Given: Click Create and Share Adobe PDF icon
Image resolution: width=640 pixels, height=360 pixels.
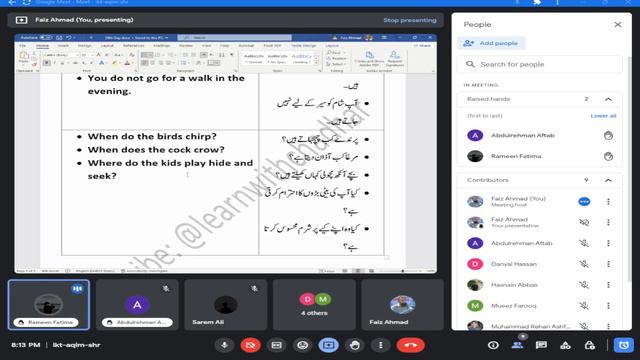Looking at the screenshot, I should click(369, 58).
